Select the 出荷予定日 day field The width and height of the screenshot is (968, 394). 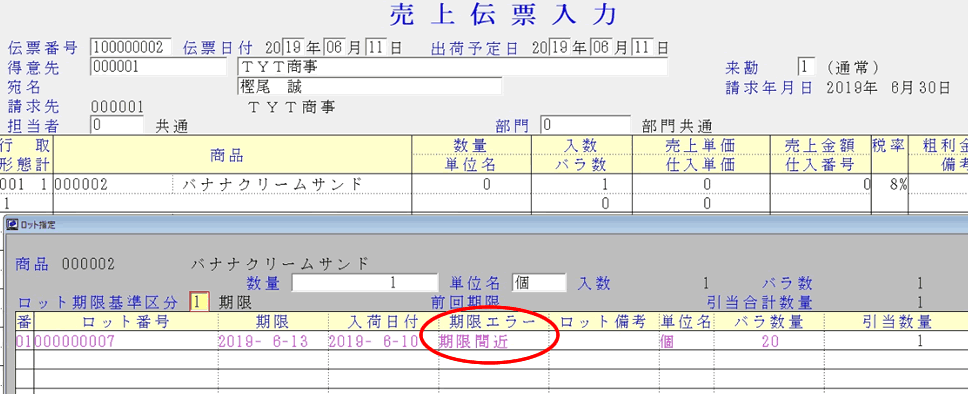click(x=643, y=48)
